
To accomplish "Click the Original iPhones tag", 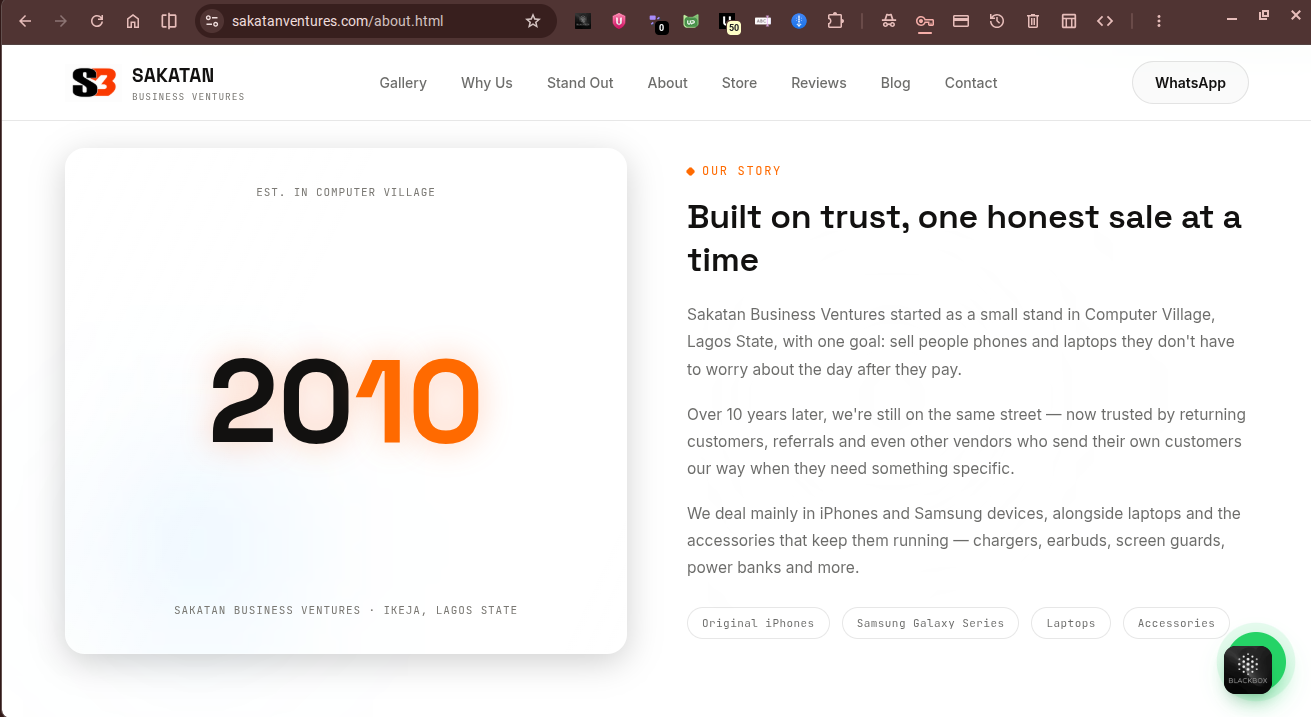I will pos(758,623).
